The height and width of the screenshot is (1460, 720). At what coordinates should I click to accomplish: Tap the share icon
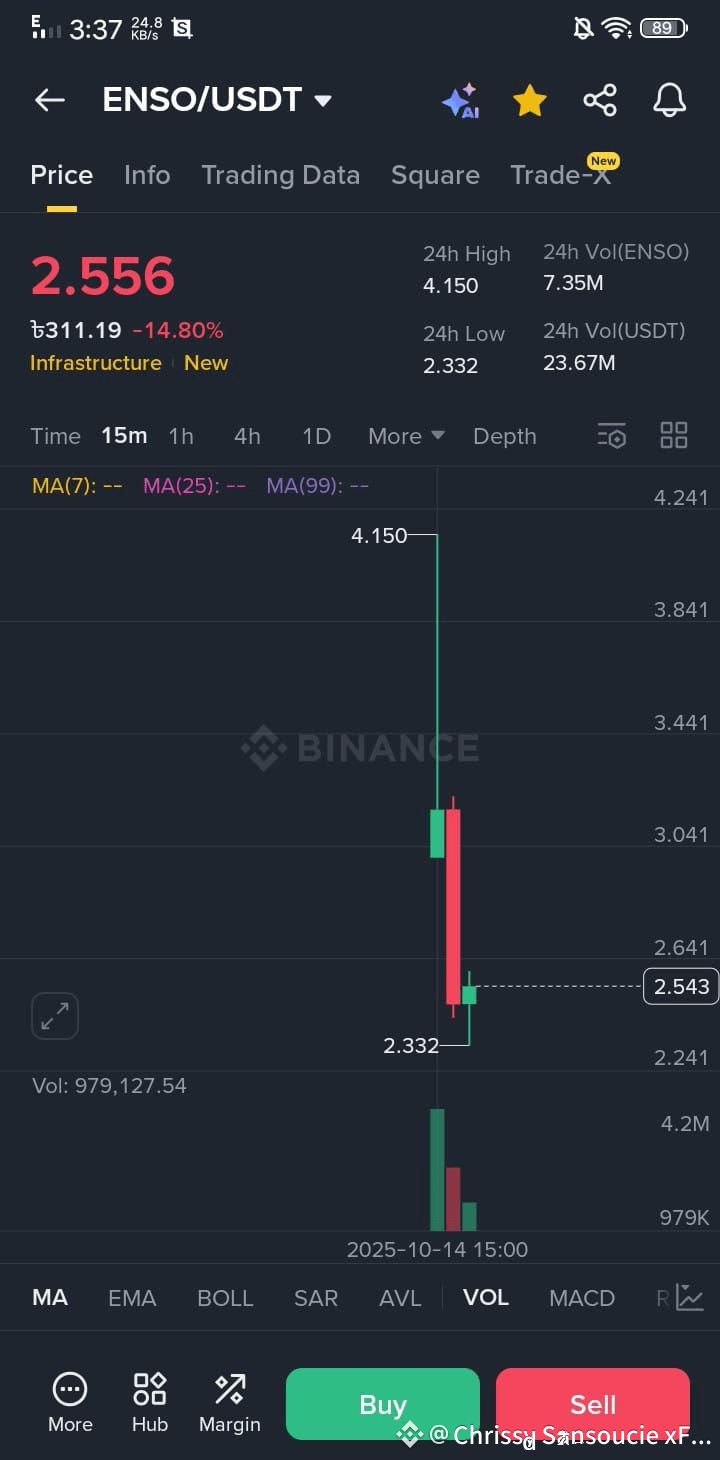tap(600, 100)
